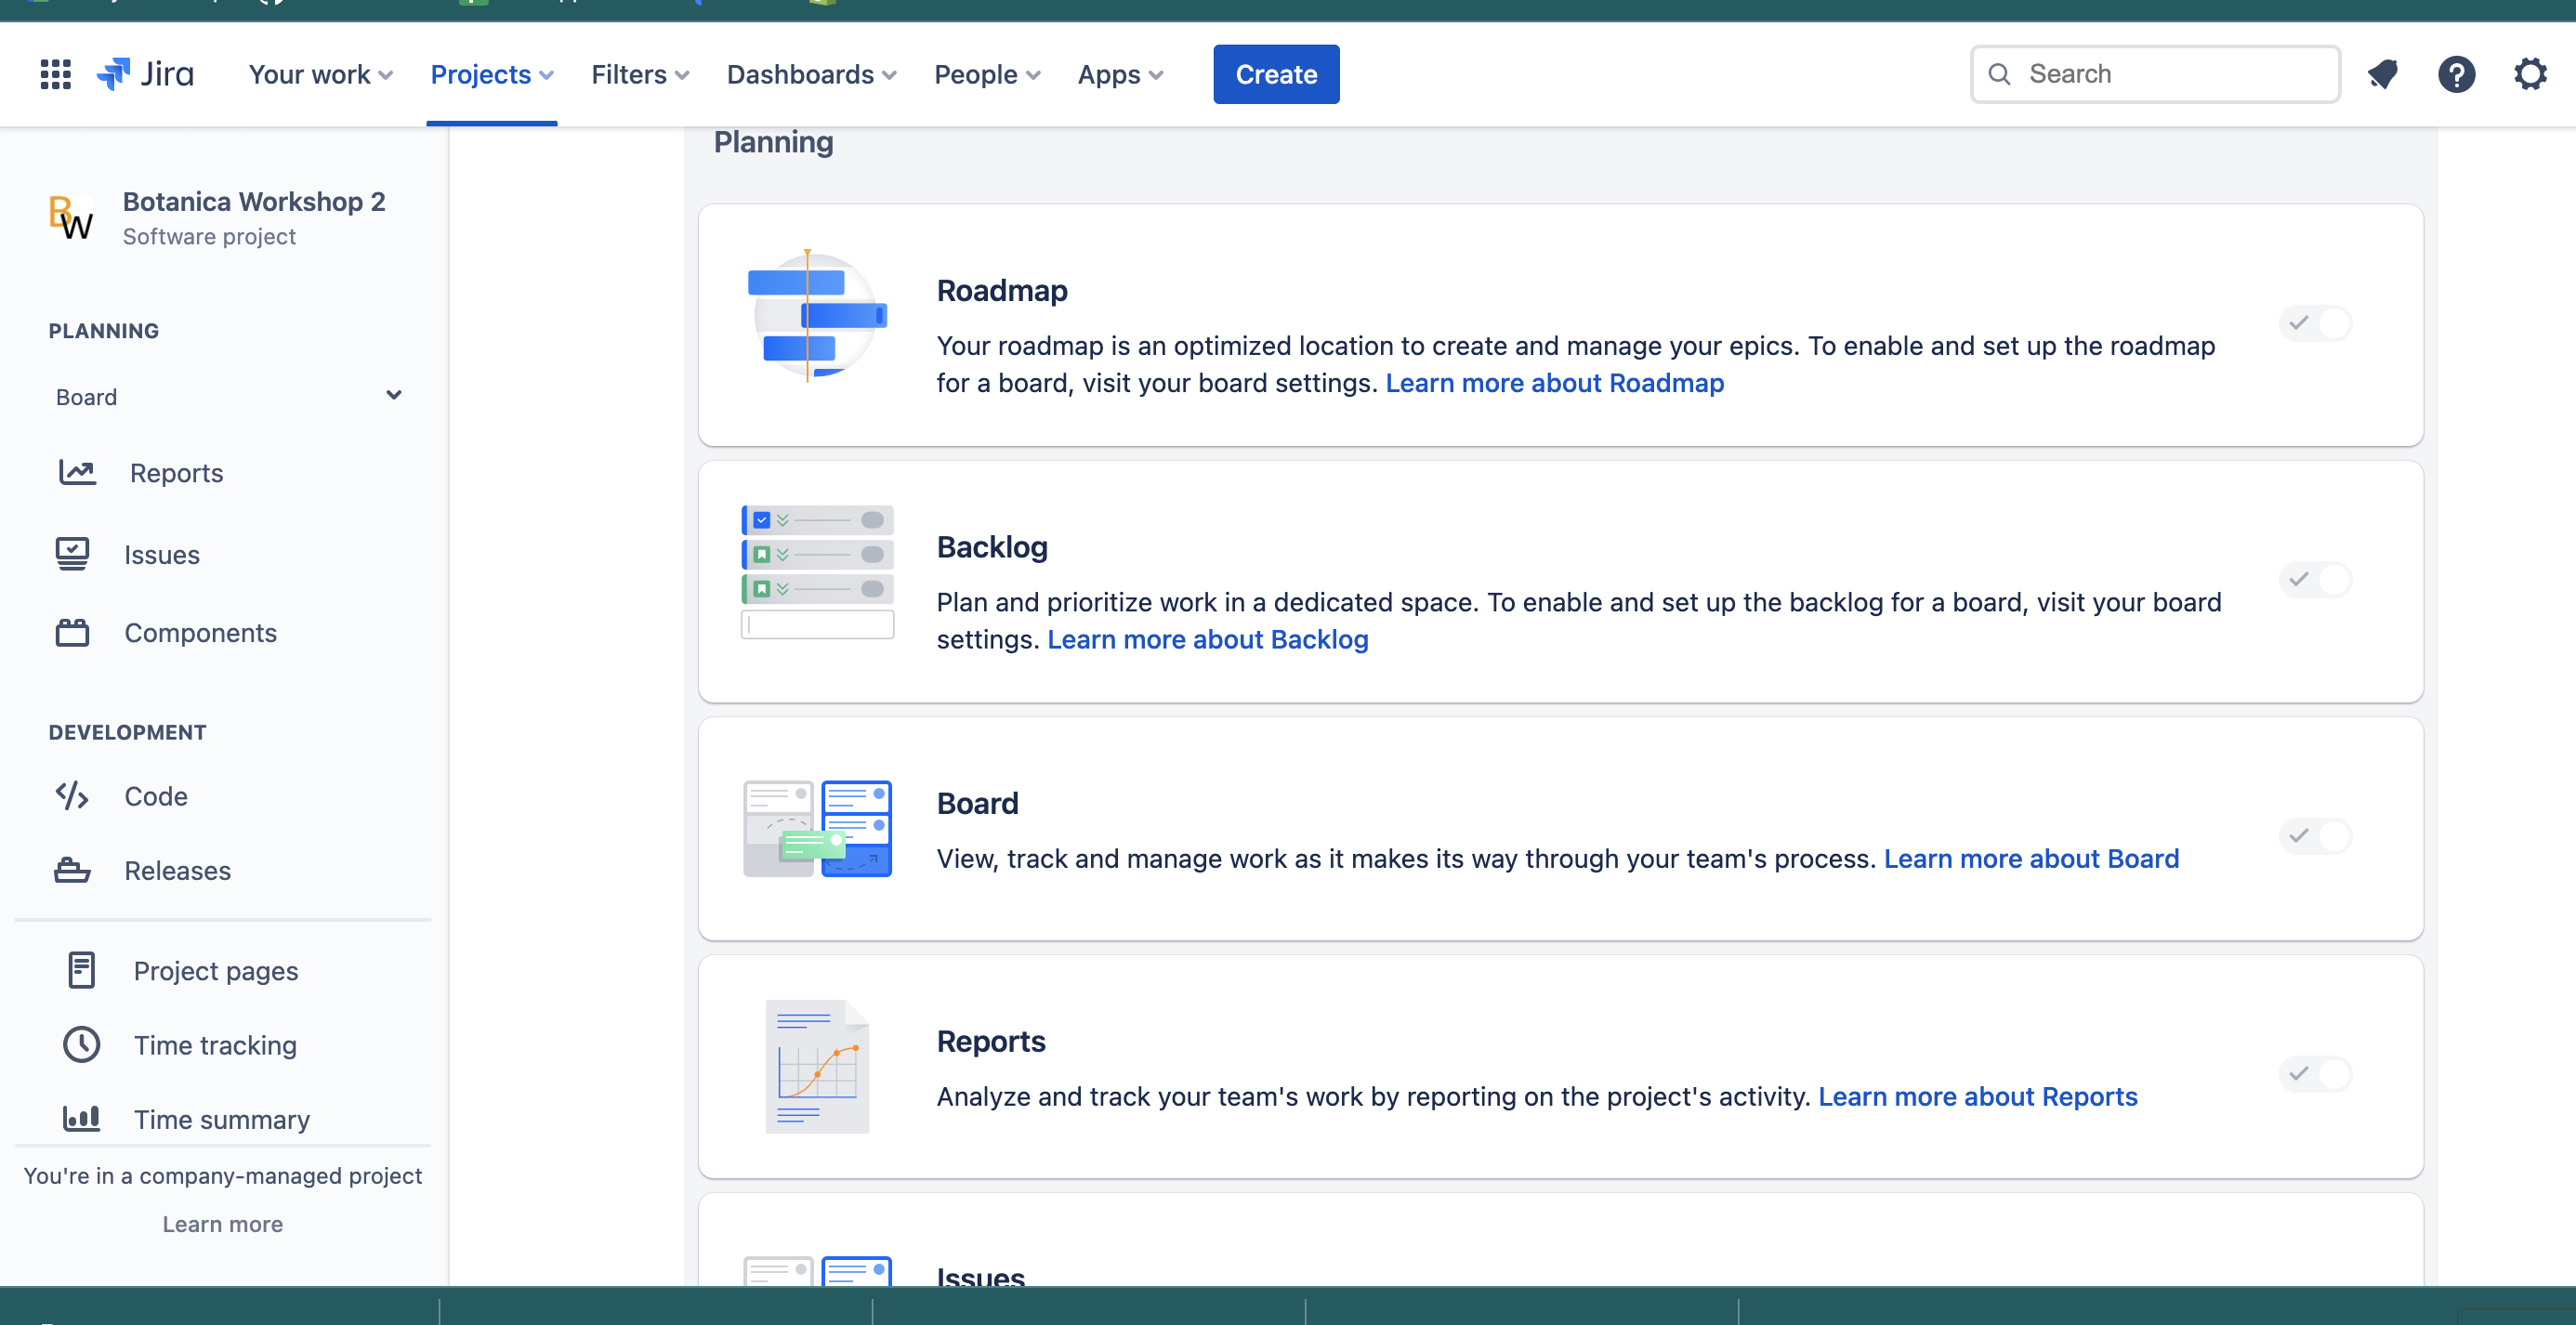The image size is (2576, 1325).
Task: Open the settings gear icon
Action: click(x=2530, y=74)
